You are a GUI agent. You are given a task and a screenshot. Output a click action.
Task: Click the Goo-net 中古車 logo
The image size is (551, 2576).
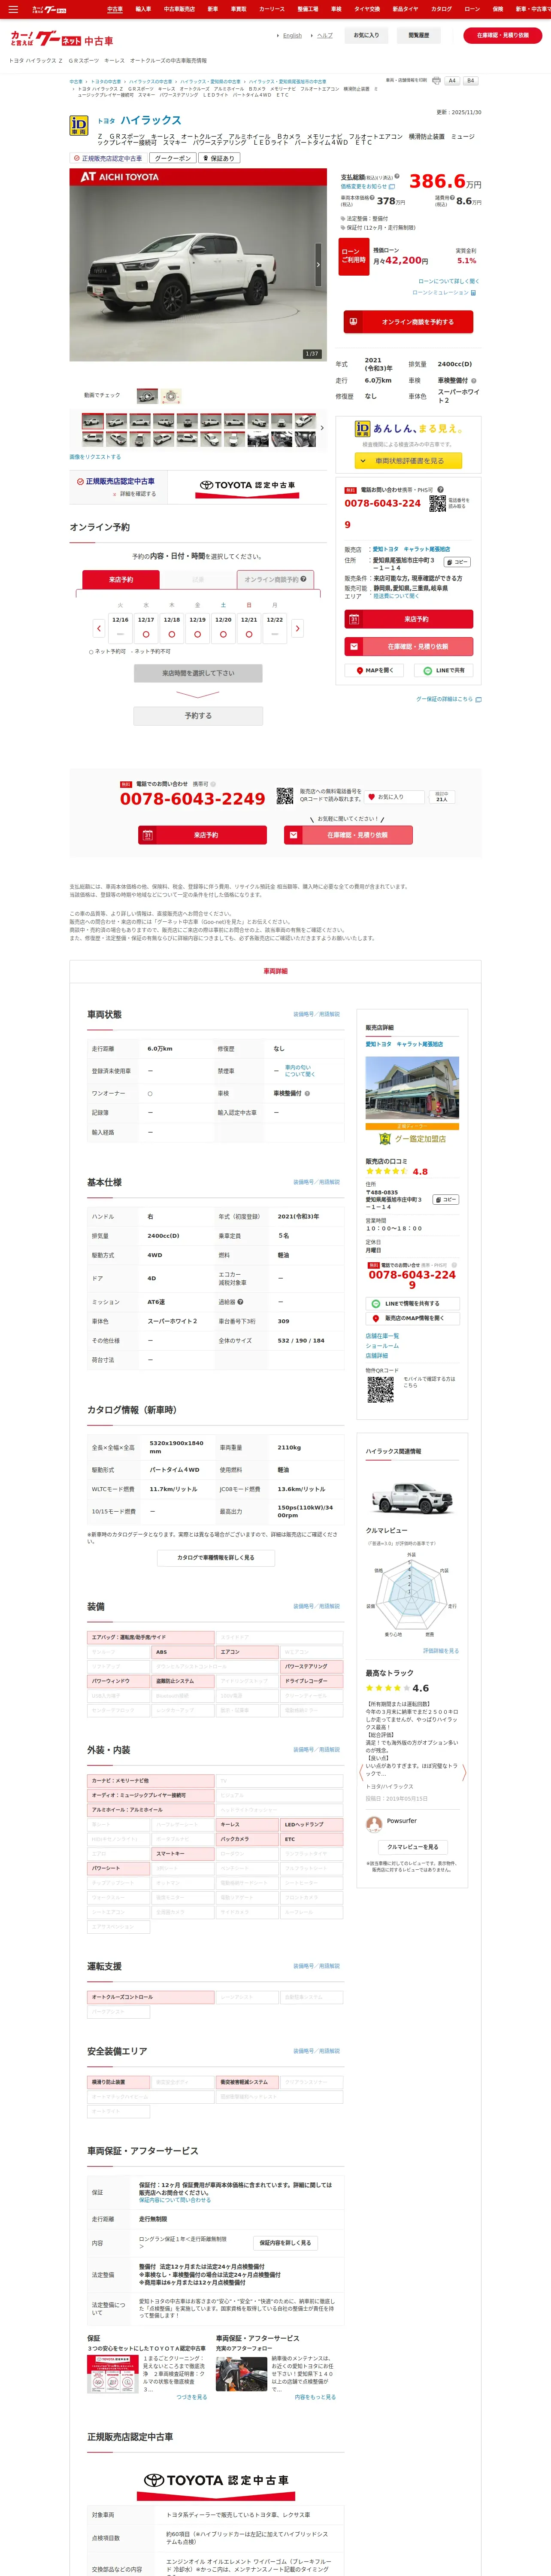tap(61, 40)
